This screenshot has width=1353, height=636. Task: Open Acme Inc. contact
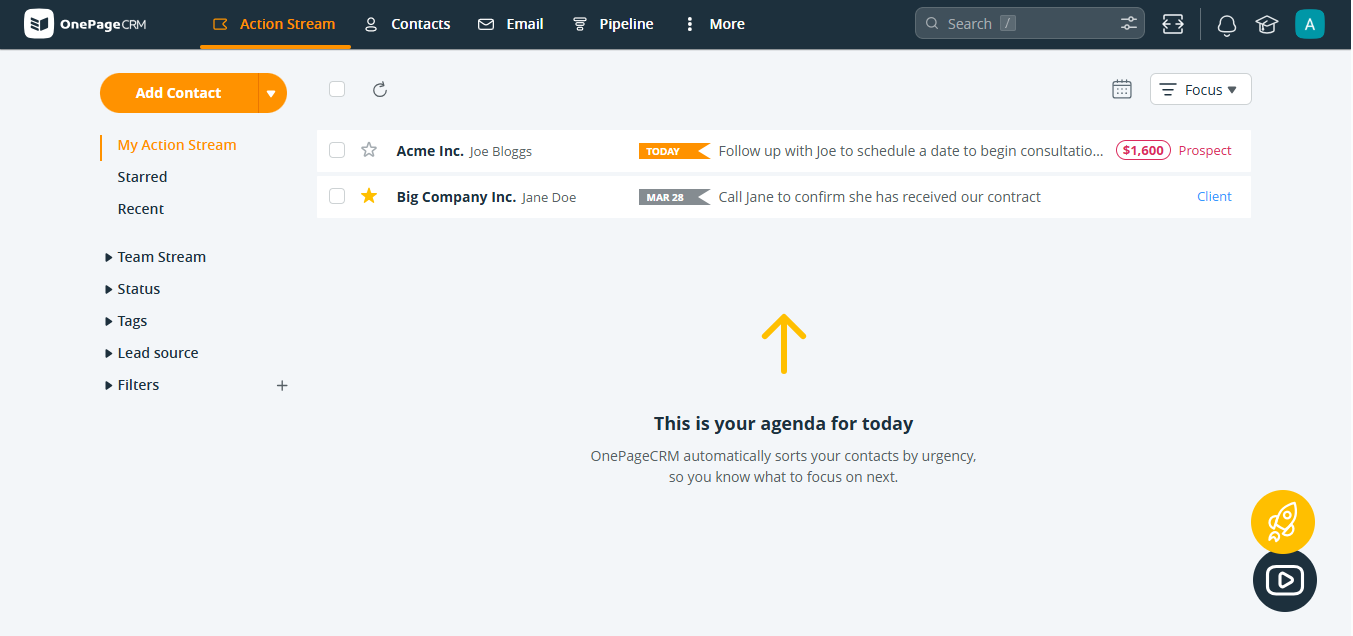pos(430,151)
